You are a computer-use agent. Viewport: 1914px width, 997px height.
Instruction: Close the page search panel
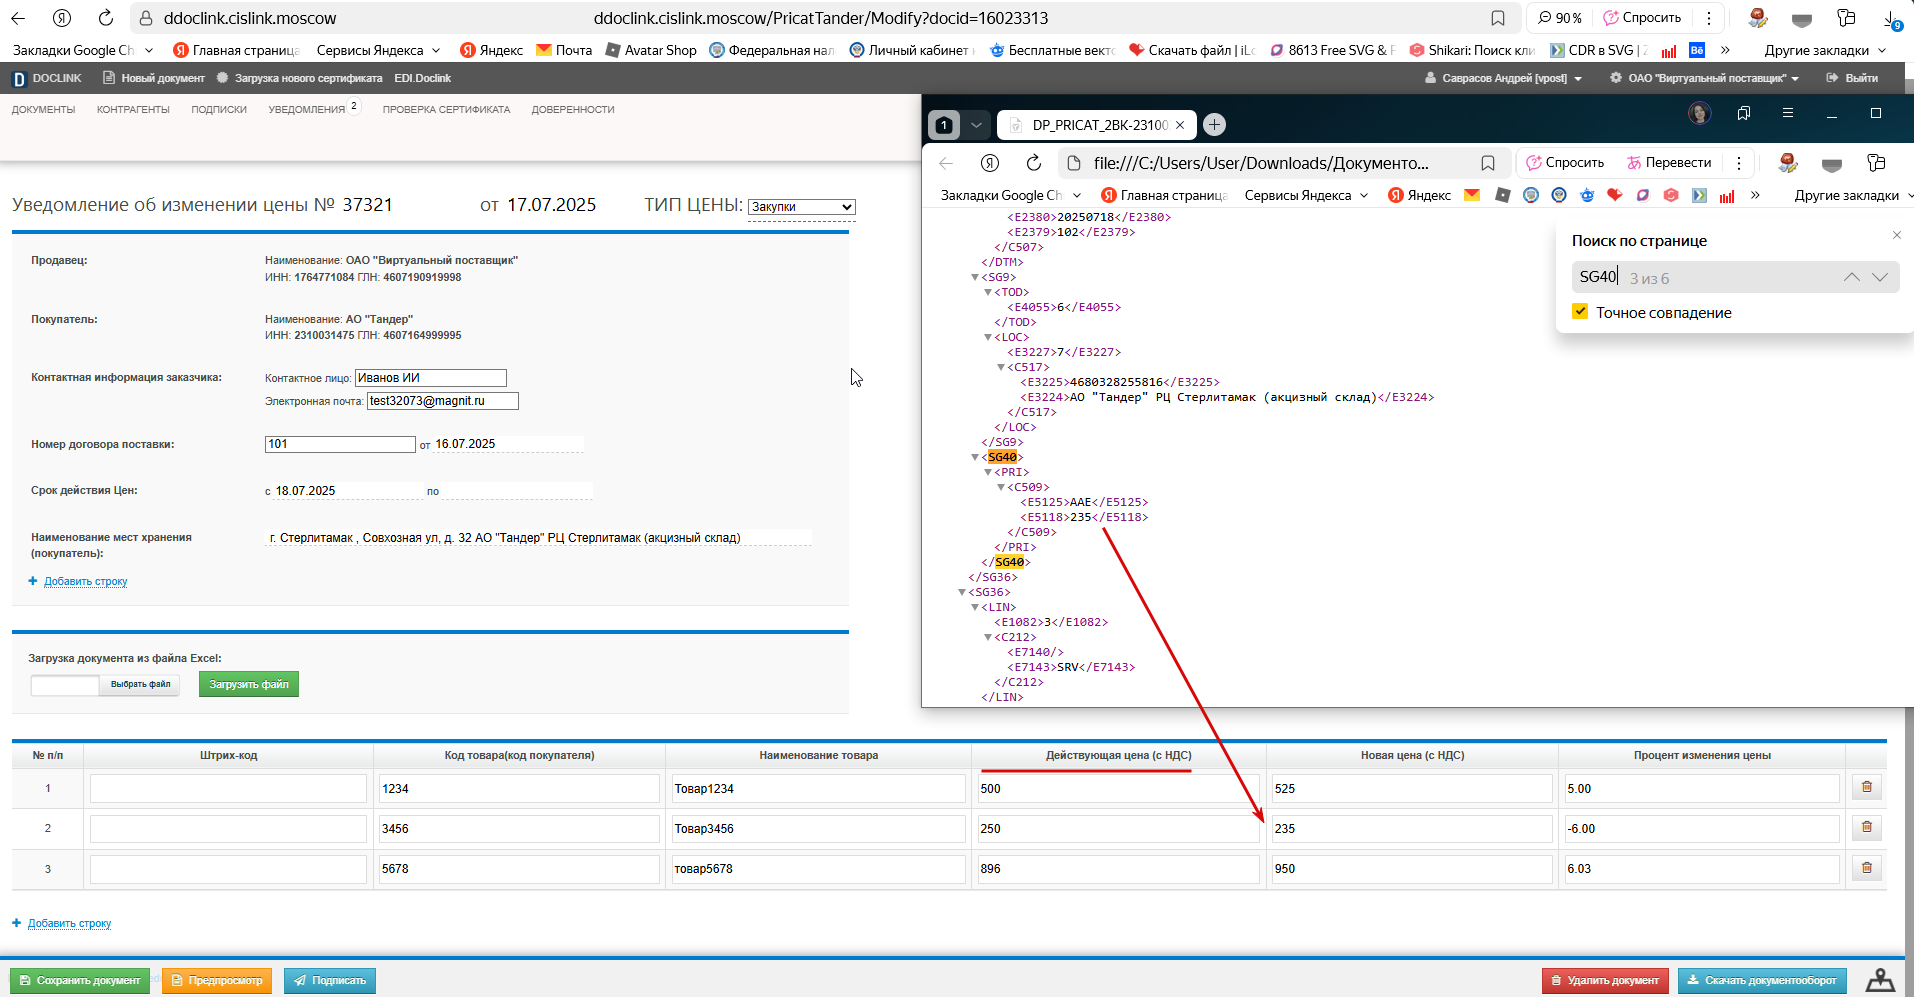1897,235
